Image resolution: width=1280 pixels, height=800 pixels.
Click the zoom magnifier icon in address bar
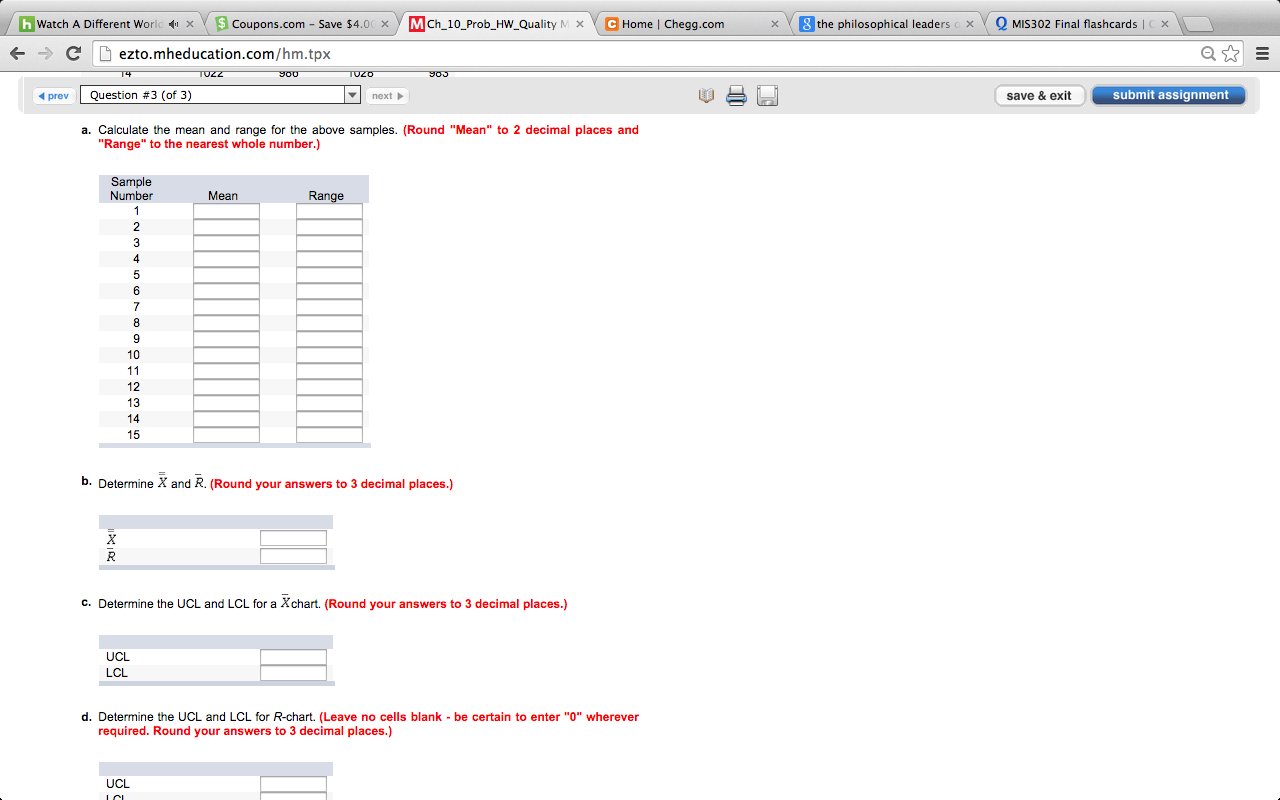pos(1209,54)
